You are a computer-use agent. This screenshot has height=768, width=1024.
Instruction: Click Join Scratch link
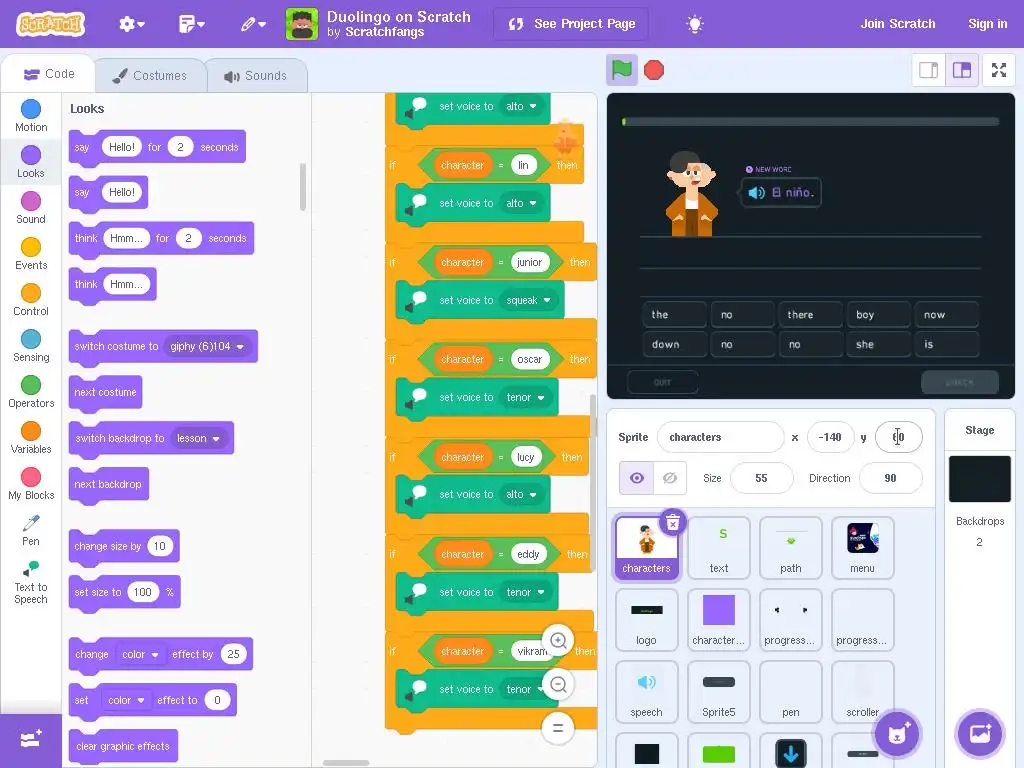(x=898, y=24)
